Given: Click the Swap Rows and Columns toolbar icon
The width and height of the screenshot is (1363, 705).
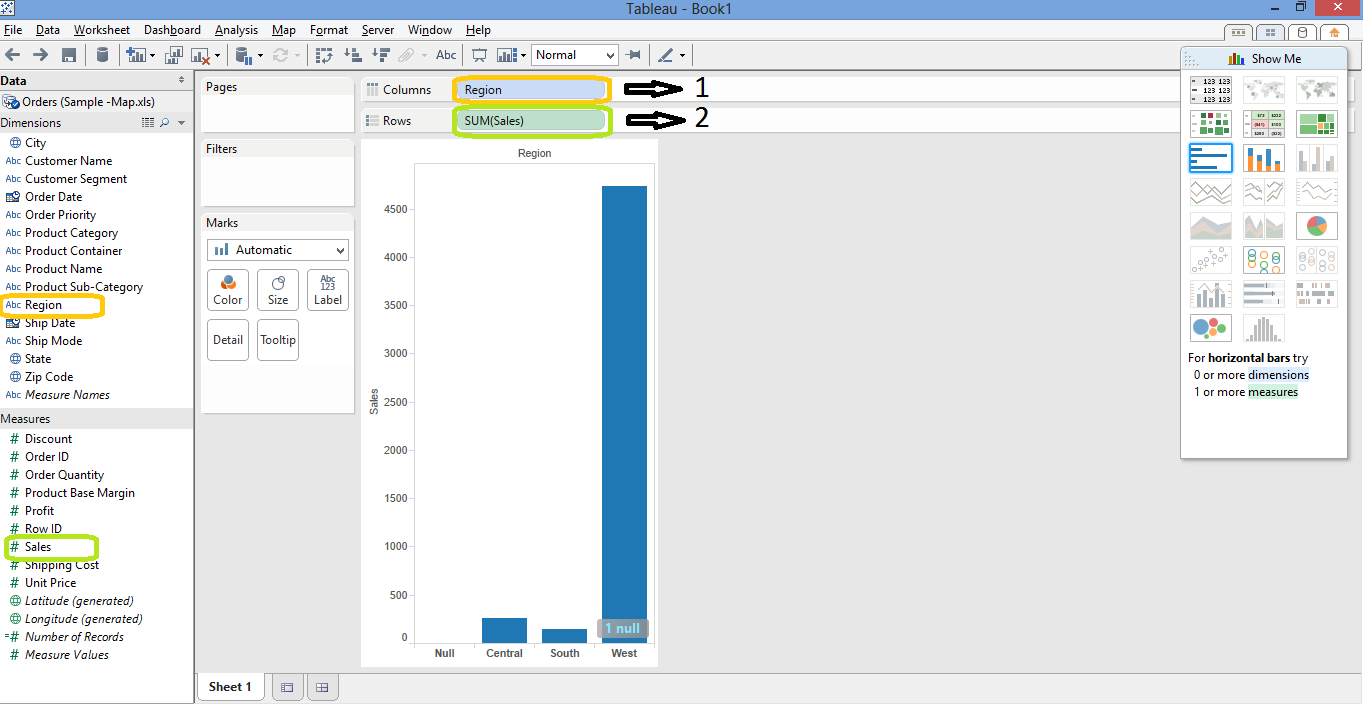Looking at the screenshot, I should 325,55.
